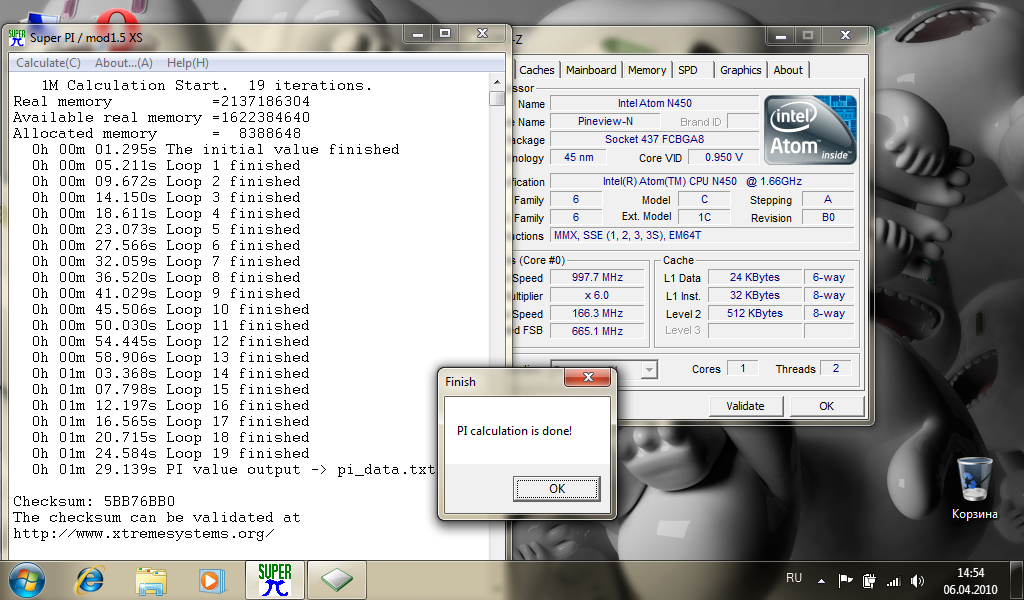Click the 'PI calculation is done!' message

515,431
